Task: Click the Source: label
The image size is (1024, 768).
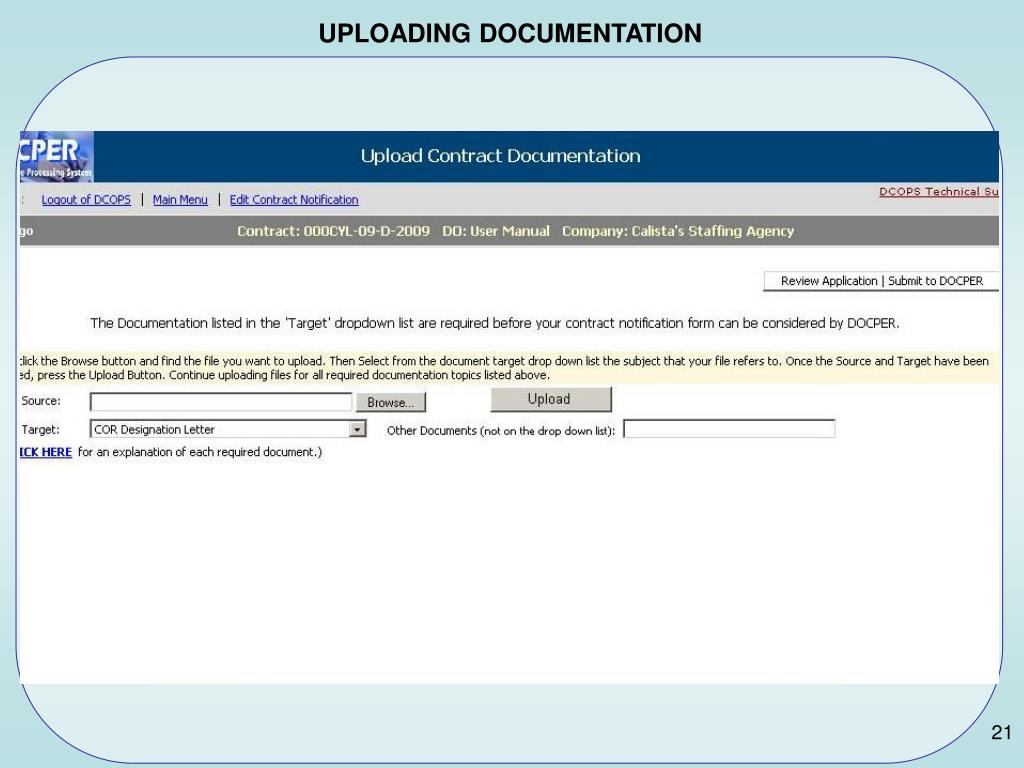Action: point(40,401)
